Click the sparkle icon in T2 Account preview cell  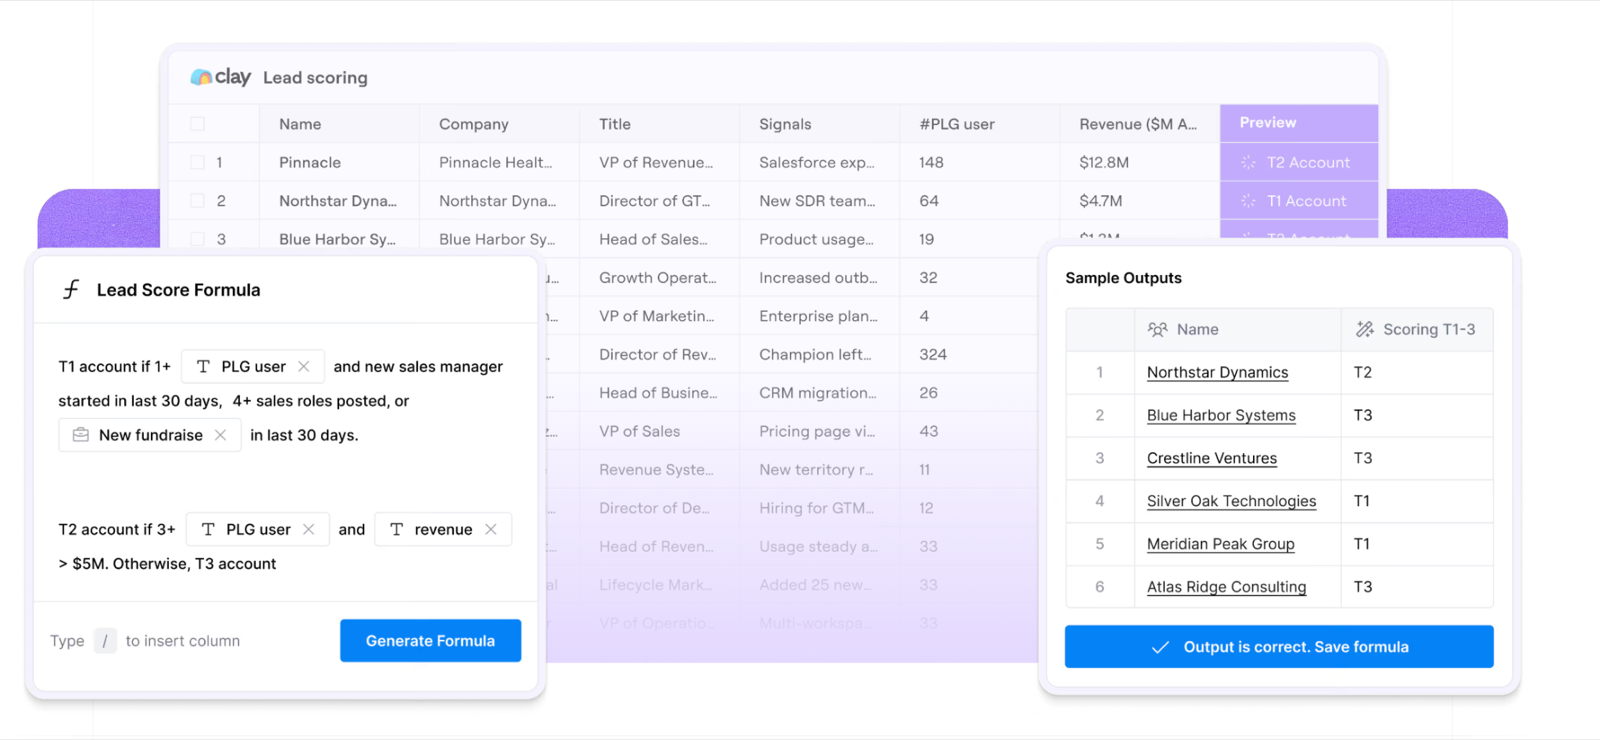tap(1248, 162)
